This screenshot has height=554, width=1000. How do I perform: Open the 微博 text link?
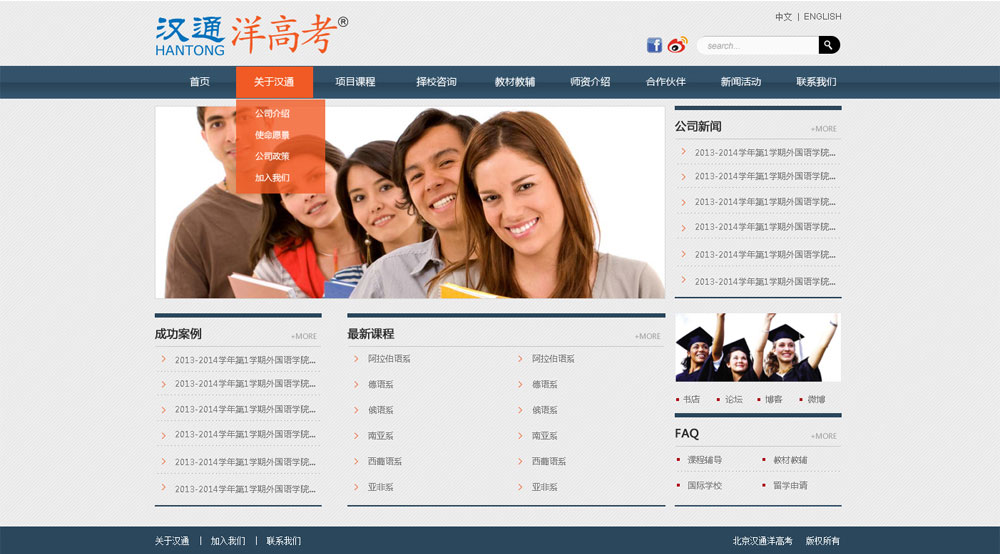point(816,399)
